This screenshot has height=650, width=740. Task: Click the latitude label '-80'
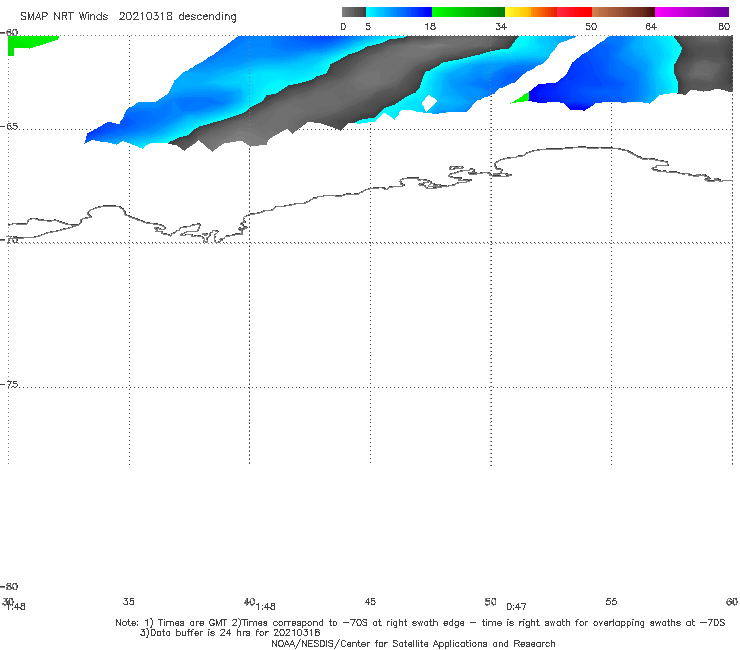click(9, 587)
